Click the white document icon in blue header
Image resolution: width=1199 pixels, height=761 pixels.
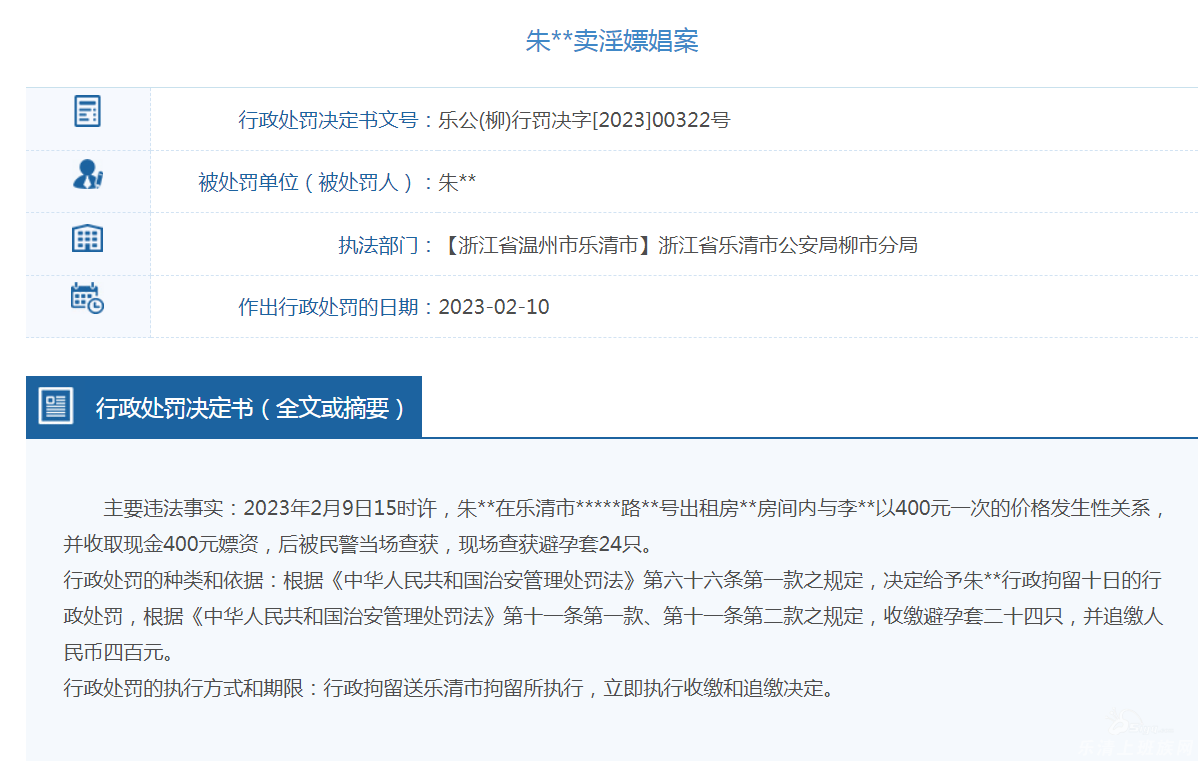click(x=55, y=406)
